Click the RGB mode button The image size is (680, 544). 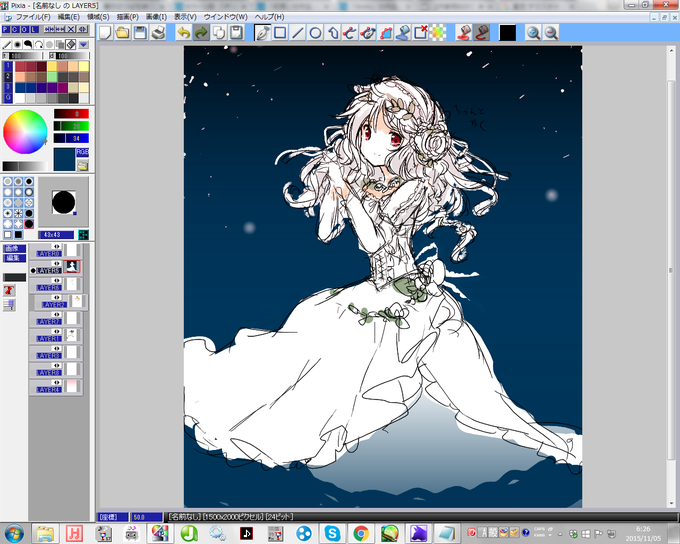coord(82,152)
